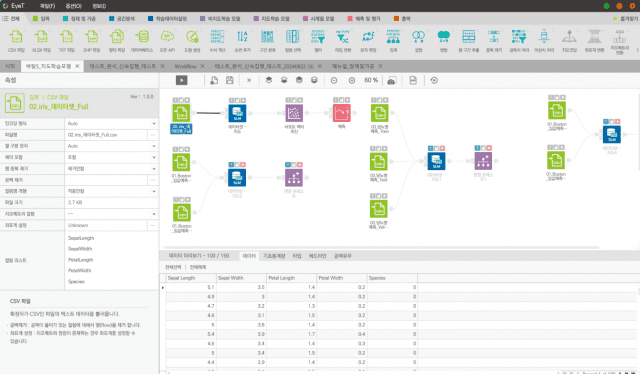Select the sort order (A-Z) tool
The width and height of the screenshot is (640, 374).
(242, 41)
